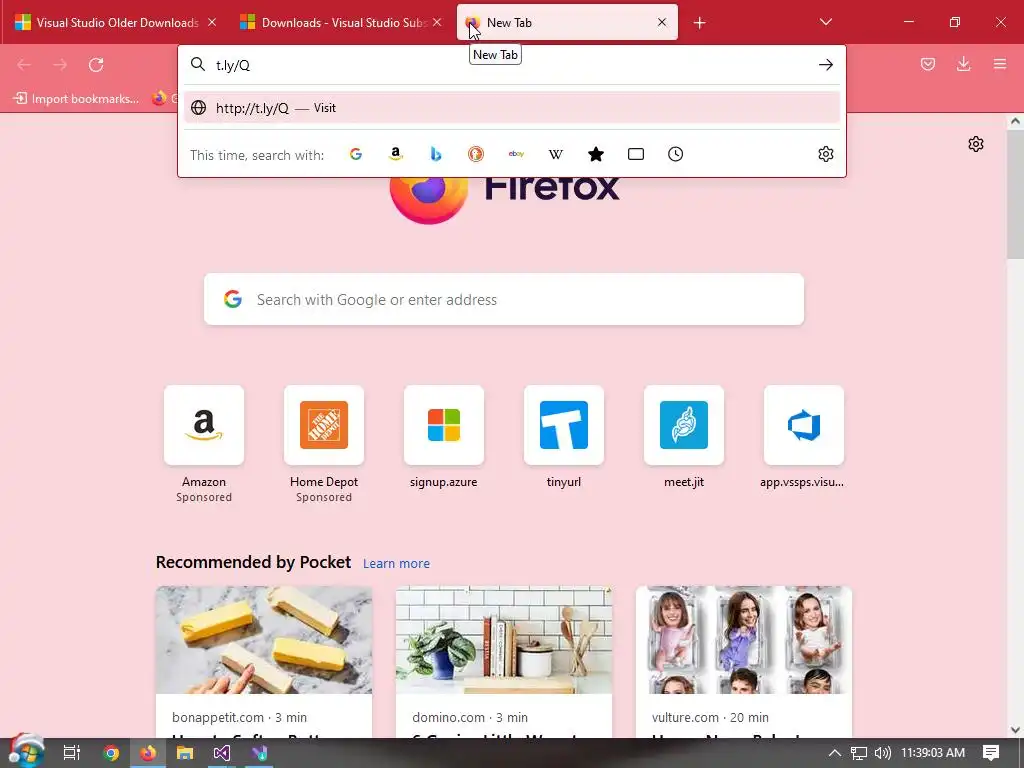1024x768 pixels.
Task: Visit http://t.ly/Q suggestion
Action: point(512,108)
